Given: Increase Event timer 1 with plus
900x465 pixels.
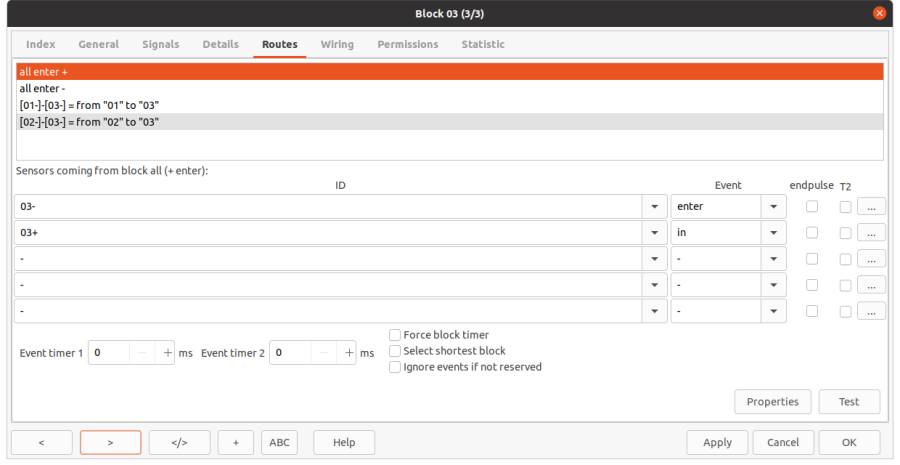Looking at the screenshot, I should [166, 353].
